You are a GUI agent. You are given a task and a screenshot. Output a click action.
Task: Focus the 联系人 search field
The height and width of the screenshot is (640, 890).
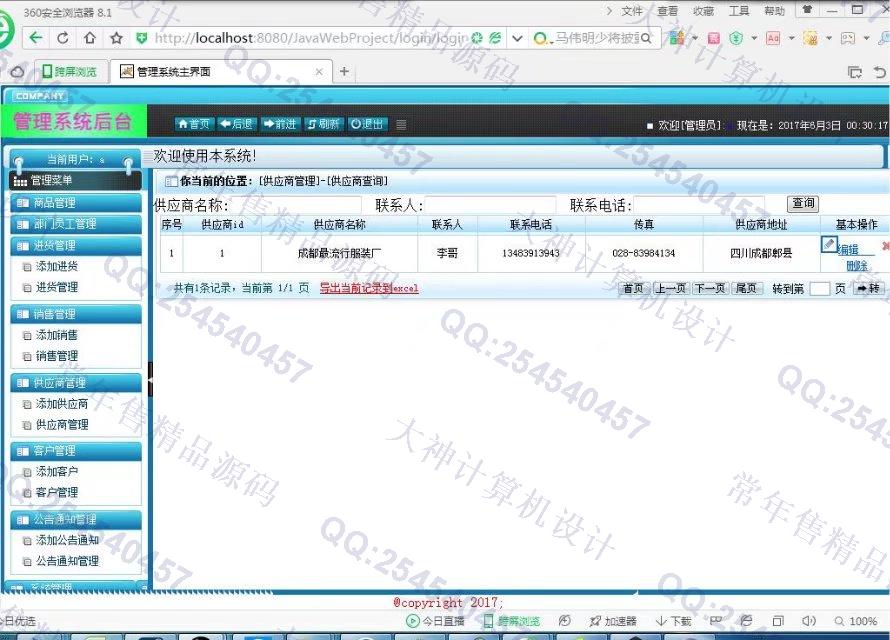pos(490,205)
